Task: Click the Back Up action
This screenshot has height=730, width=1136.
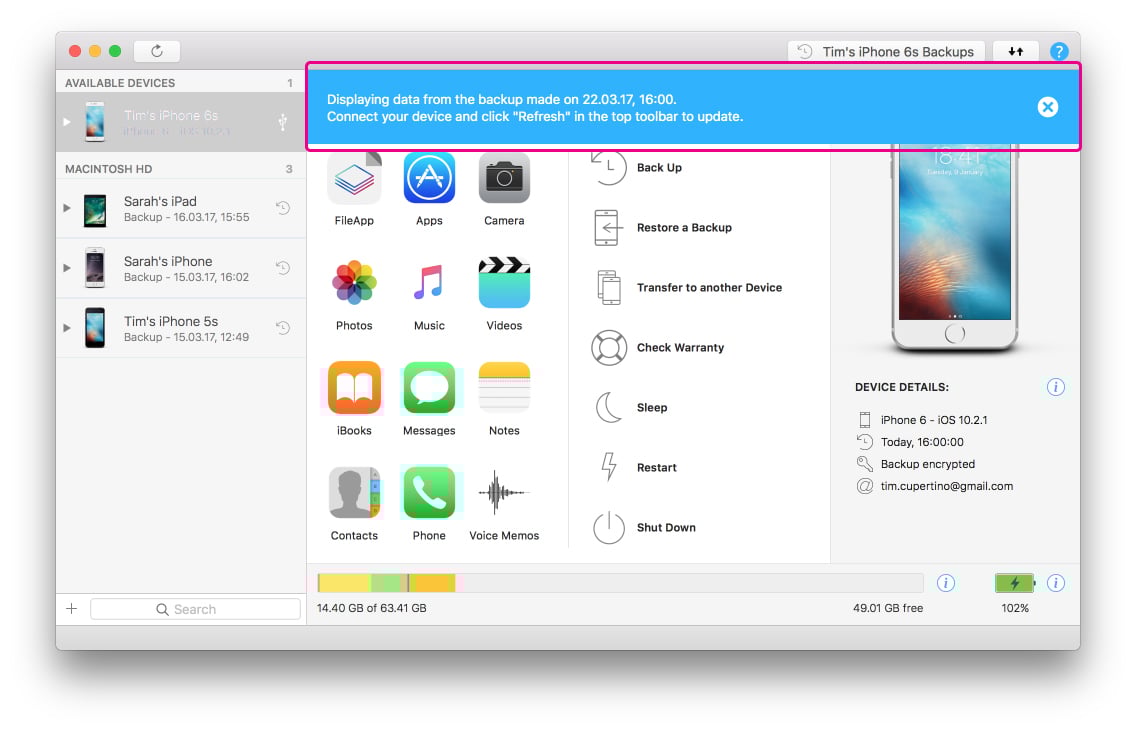Action: click(638, 167)
